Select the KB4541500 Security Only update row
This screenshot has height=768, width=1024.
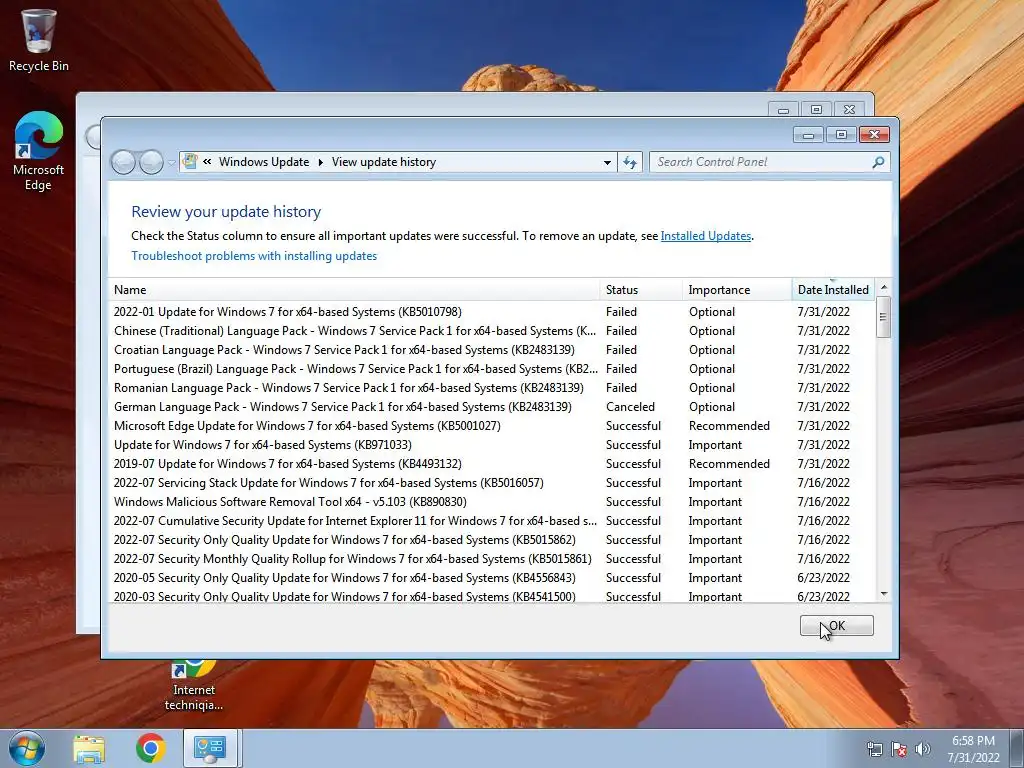click(x=491, y=595)
